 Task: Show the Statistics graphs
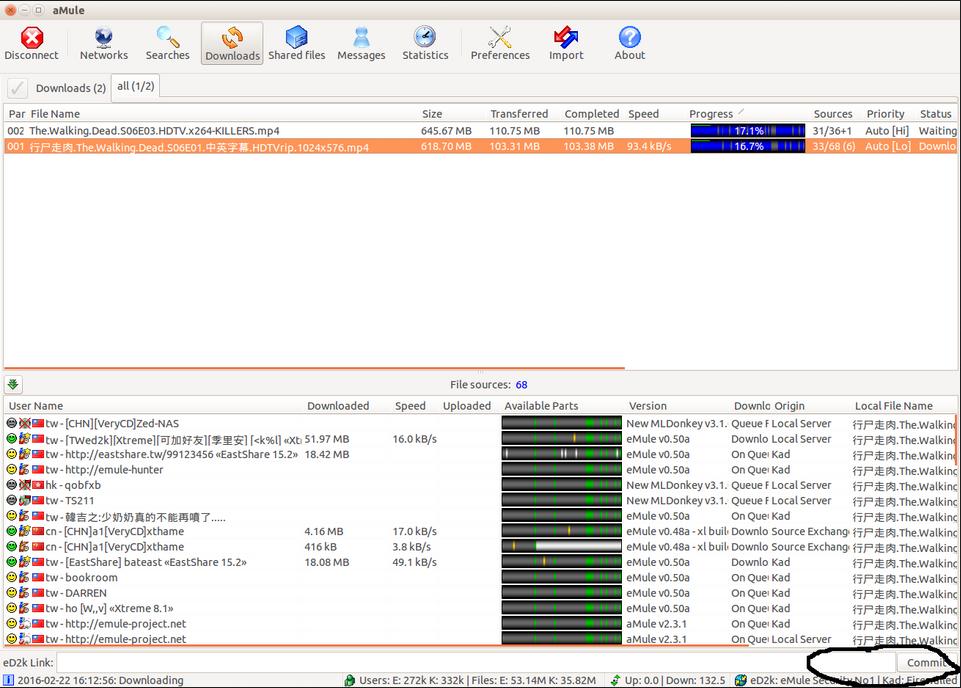pos(425,44)
